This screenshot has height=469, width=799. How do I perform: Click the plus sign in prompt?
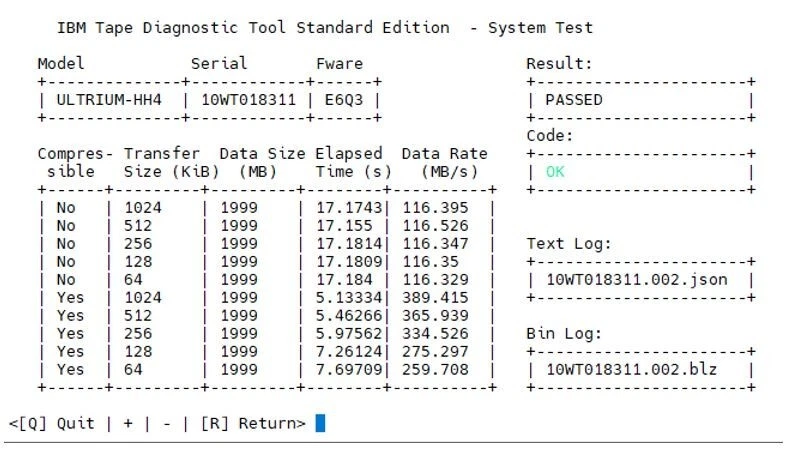(128, 423)
